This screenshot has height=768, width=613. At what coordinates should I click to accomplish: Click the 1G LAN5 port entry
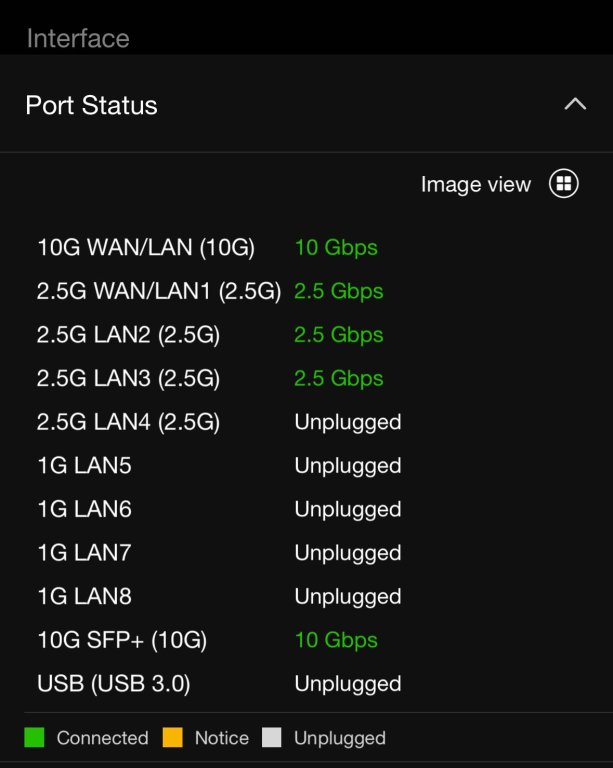coord(85,465)
